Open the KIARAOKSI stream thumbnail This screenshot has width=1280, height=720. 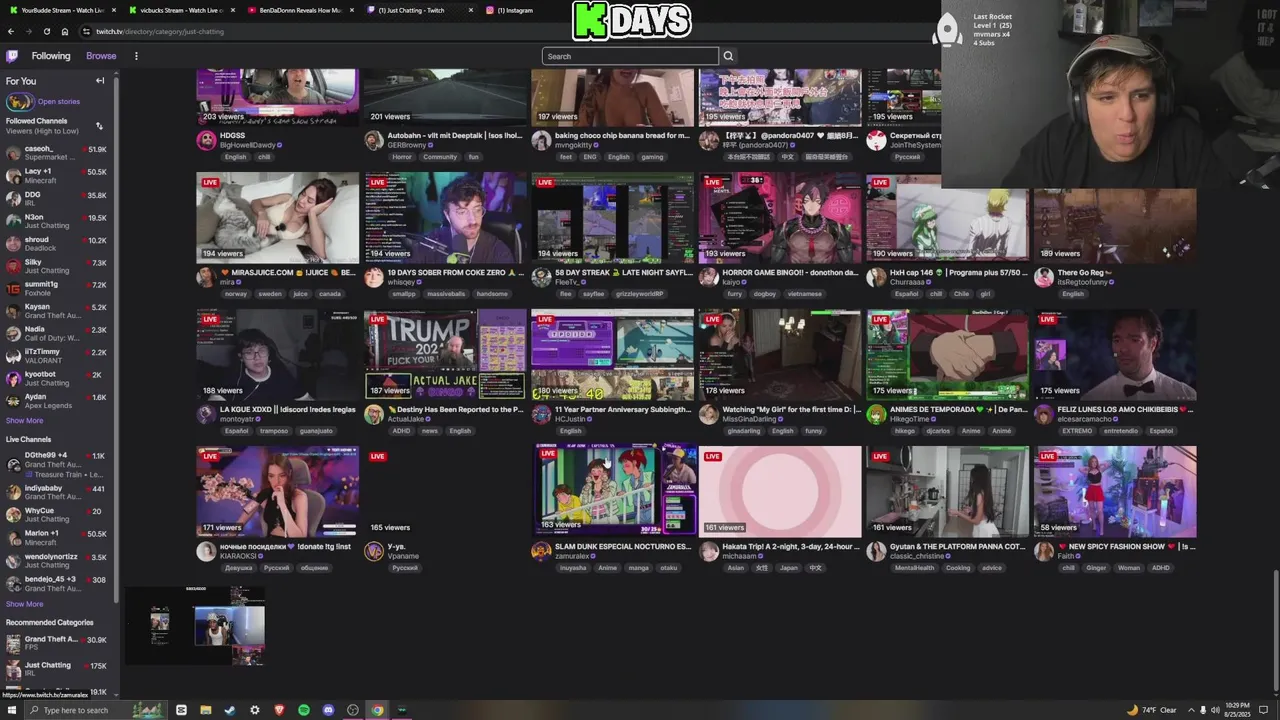pyautogui.click(x=277, y=491)
